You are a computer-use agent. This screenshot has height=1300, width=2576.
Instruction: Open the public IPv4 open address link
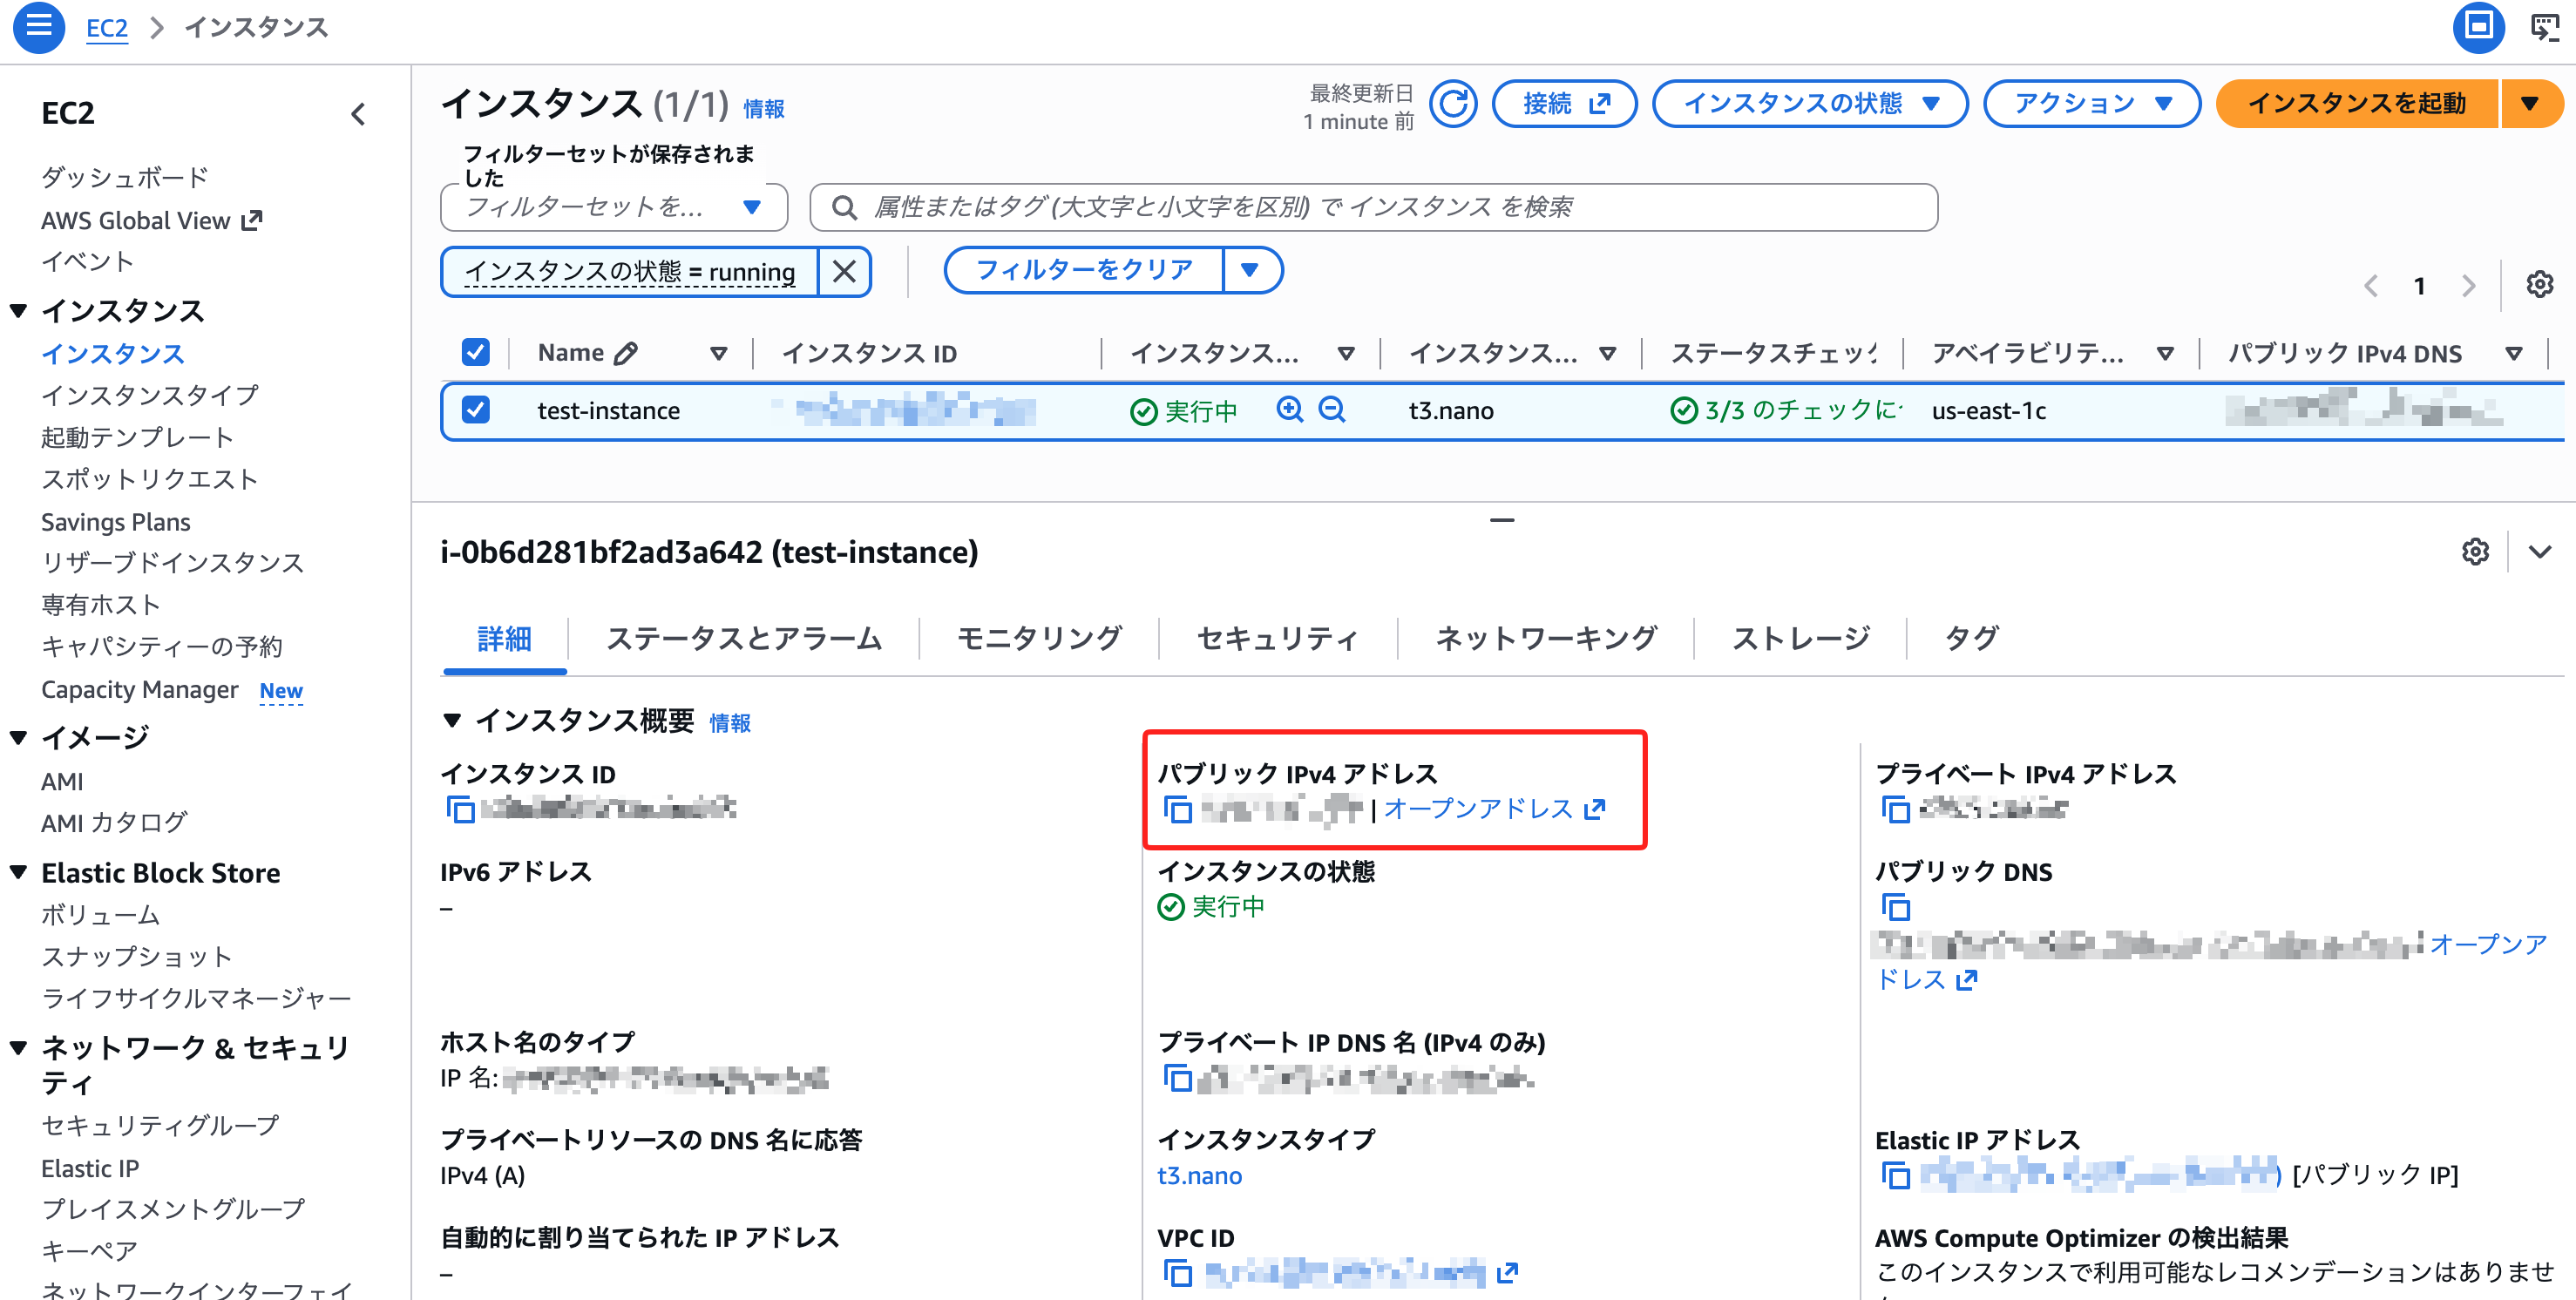click(1494, 808)
